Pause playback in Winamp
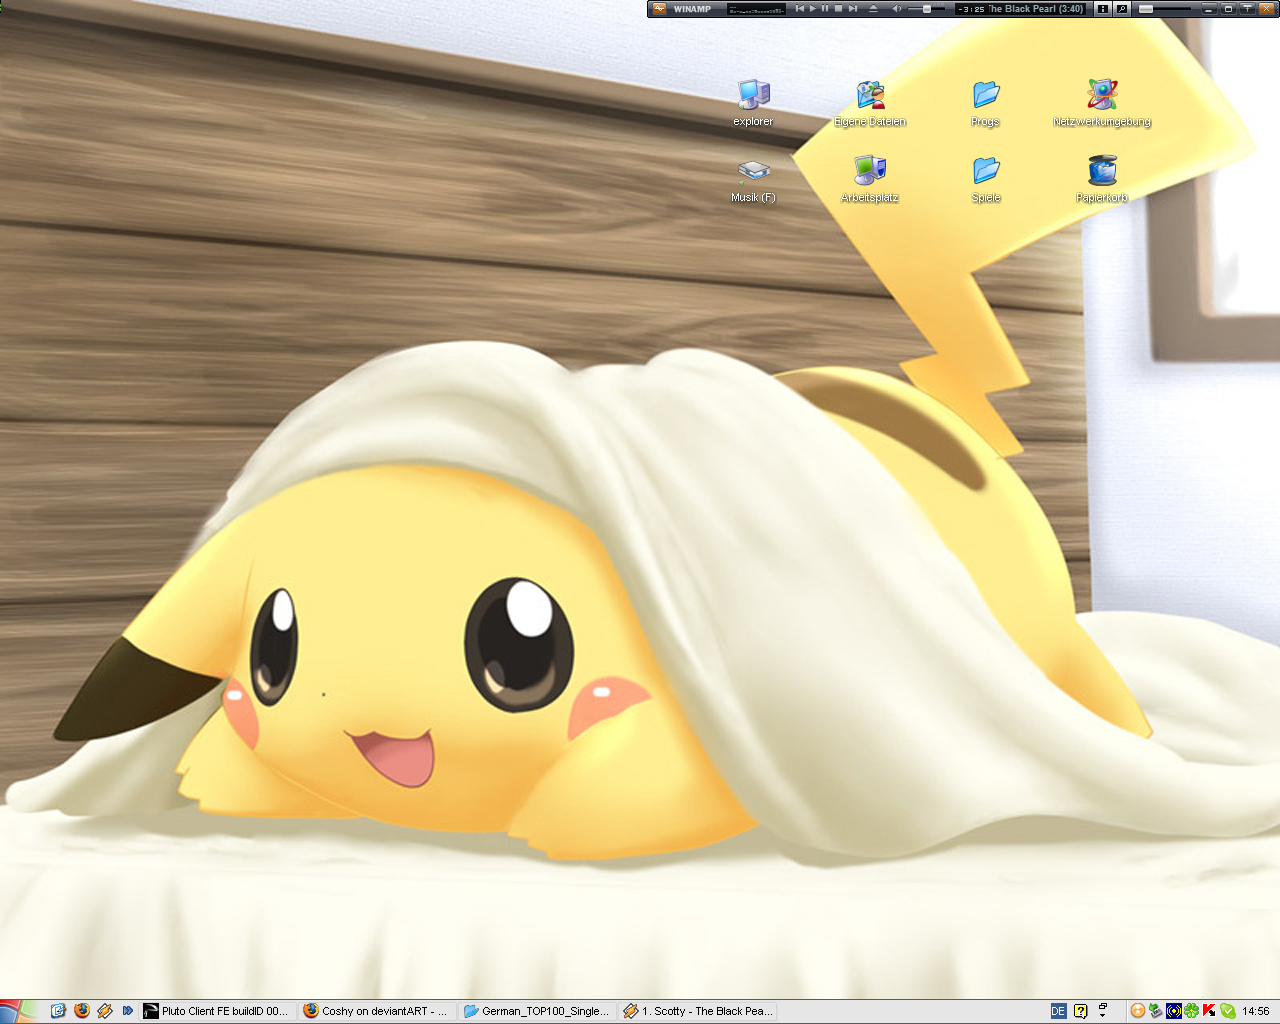 click(825, 9)
